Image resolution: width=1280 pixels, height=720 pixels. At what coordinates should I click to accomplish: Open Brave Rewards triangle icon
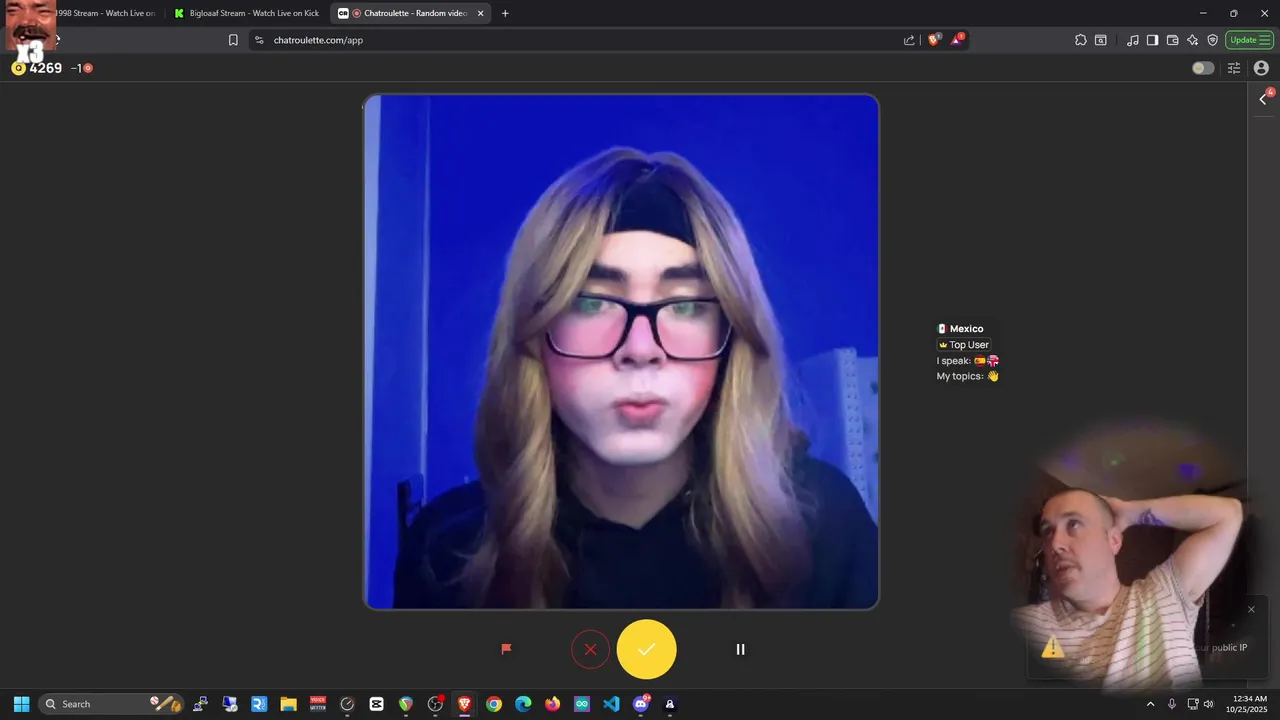coord(958,40)
